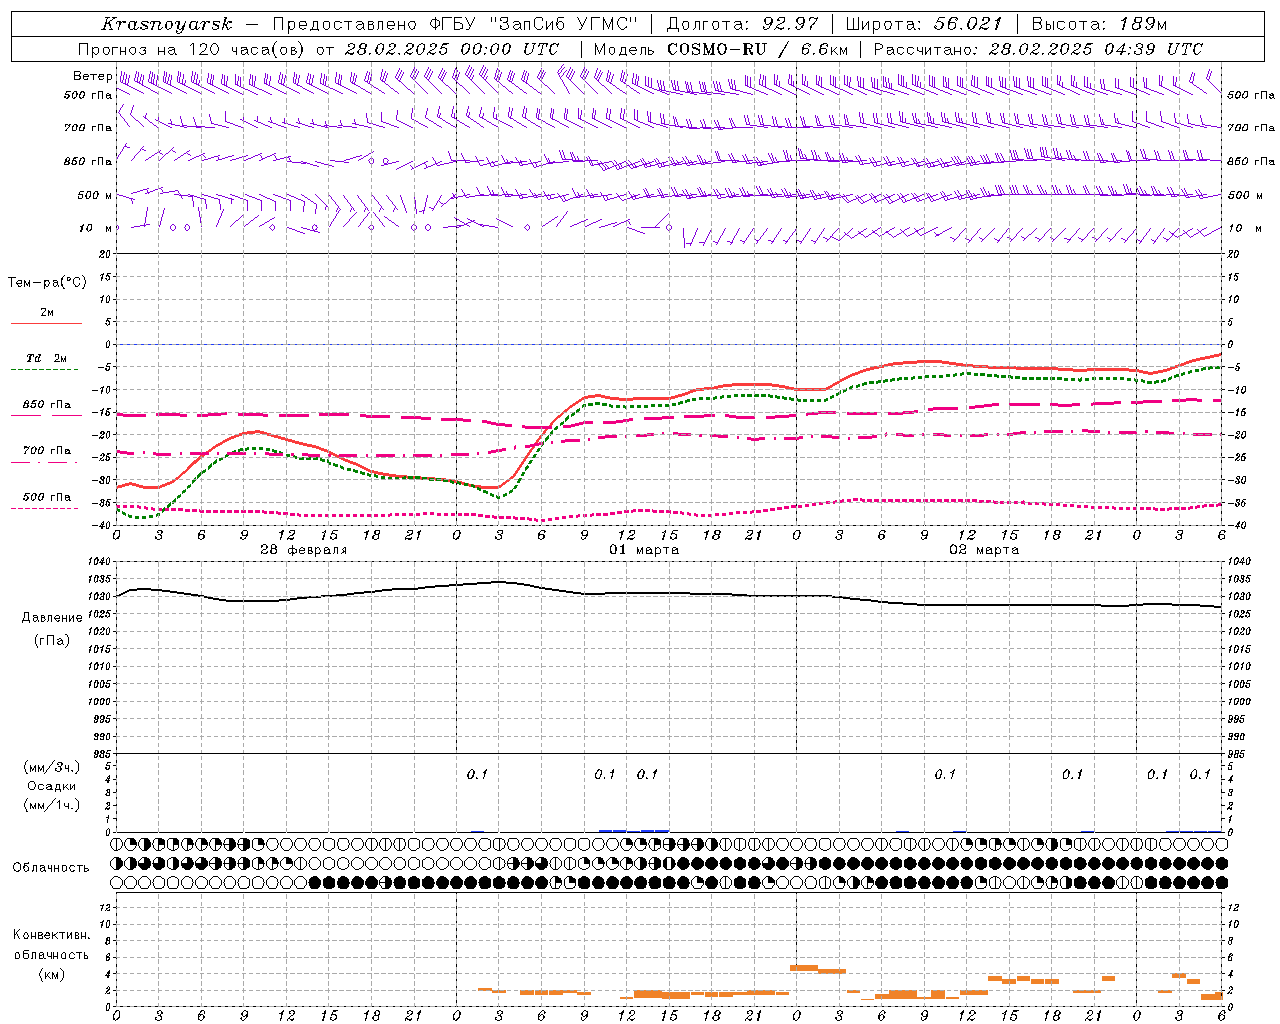Select the Модель COSMO-RU / 6.6км text

click(x=720, y=49)
